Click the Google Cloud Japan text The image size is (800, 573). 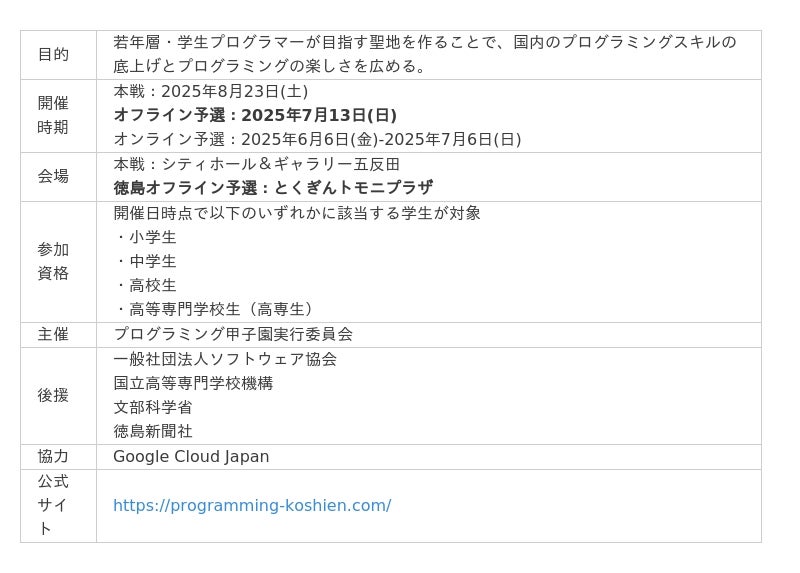coord(191,457)
